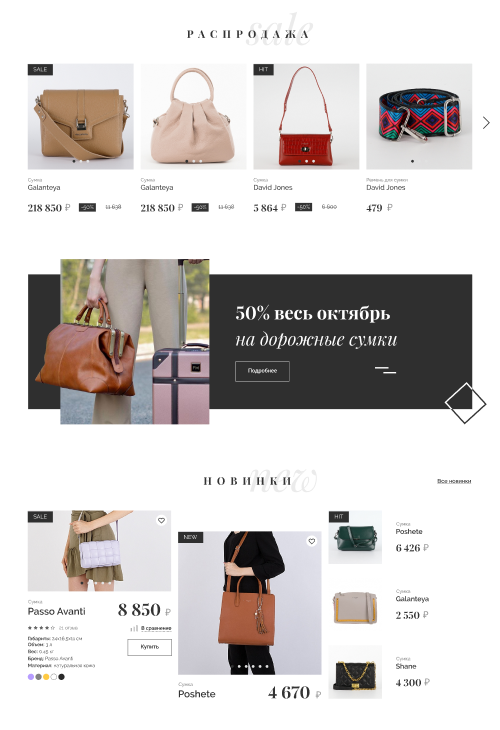Select the yellow color option
Viewport: 500px width, 730px height.
coord(46,677)
